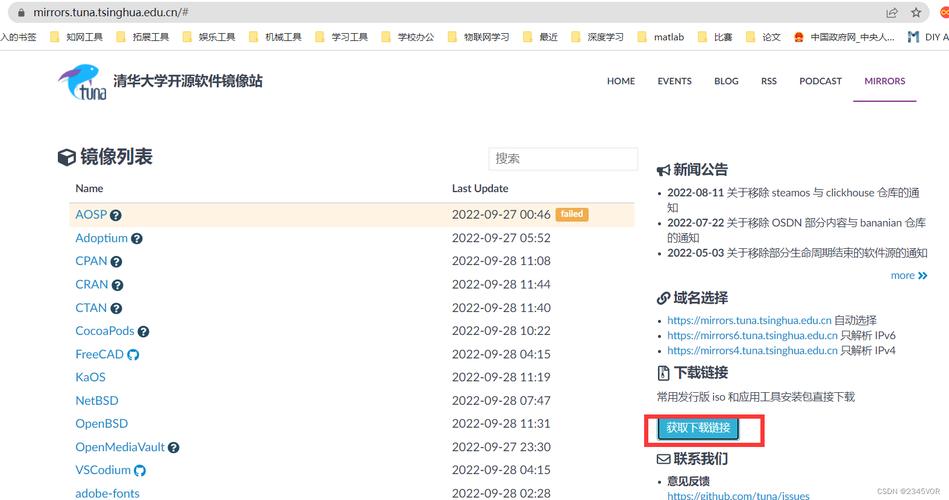Open the CocoaPods mirror link
The height and width of the screenshot is (500, 949).
tap(105, 331)
